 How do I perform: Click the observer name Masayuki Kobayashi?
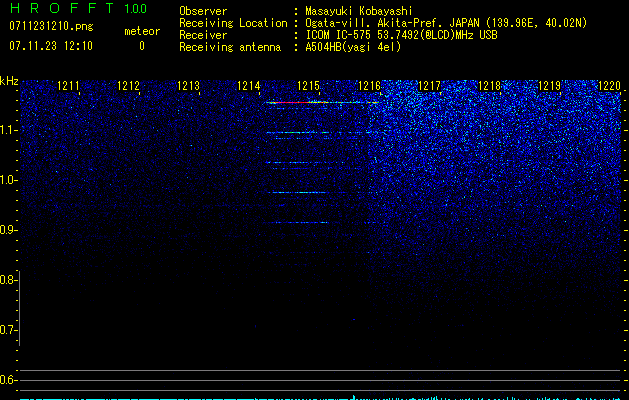[359, 11]
